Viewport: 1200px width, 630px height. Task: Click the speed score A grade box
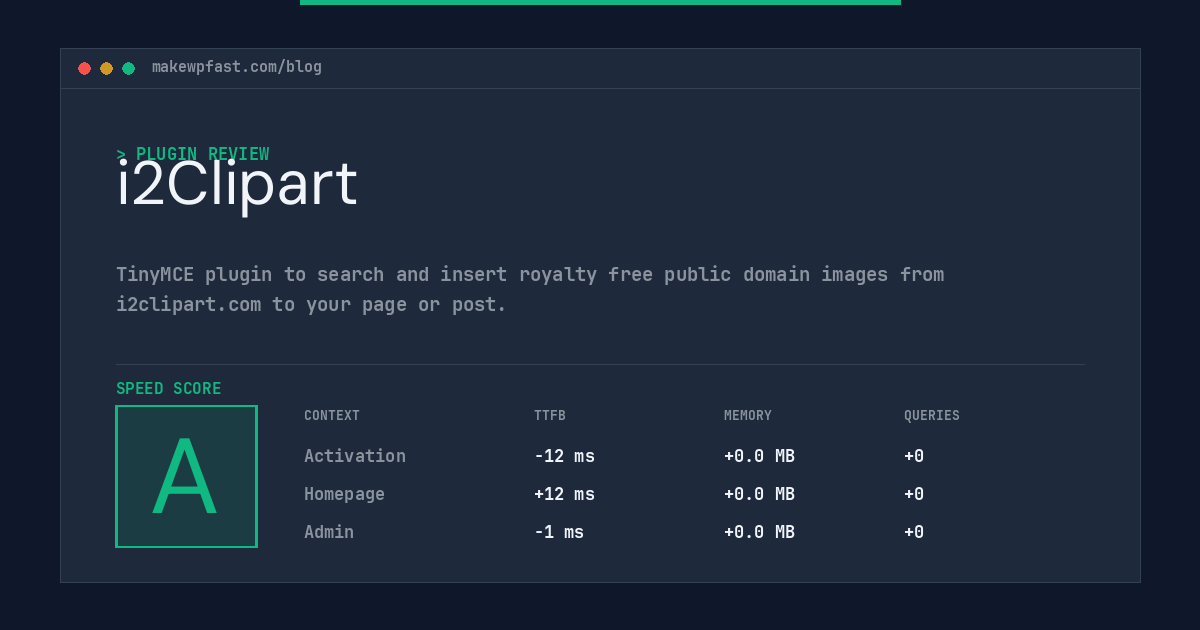pos(186,476)
